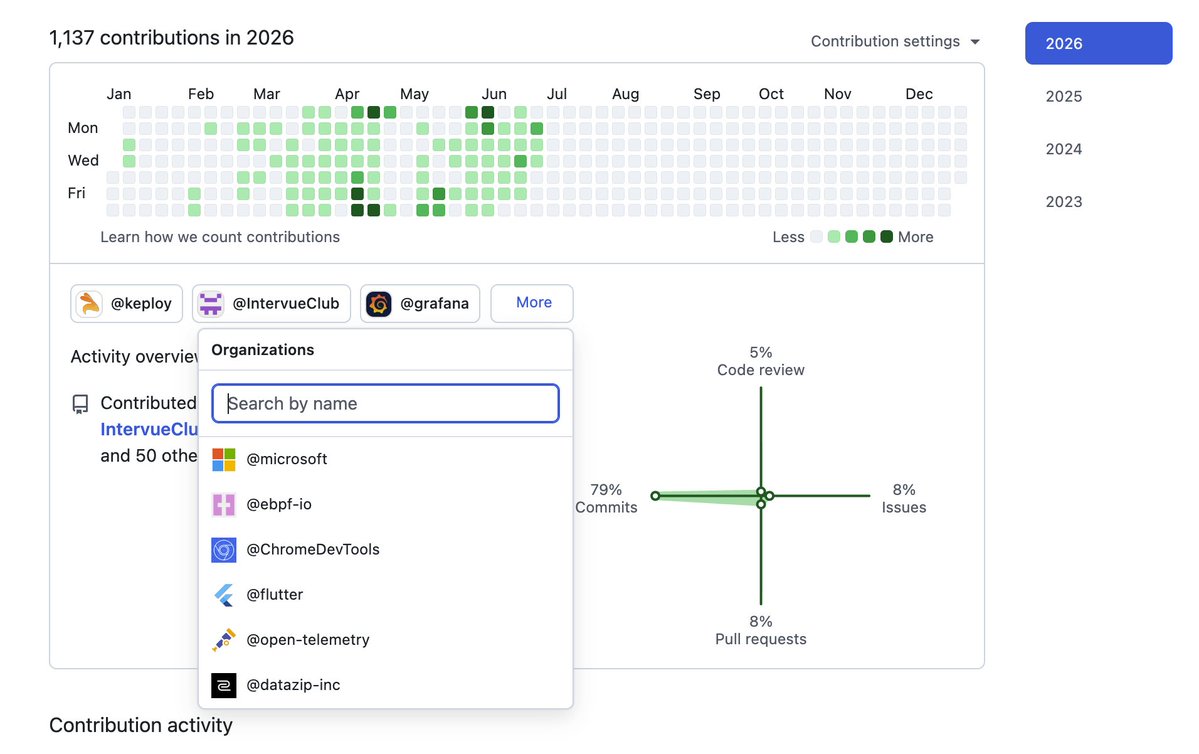Image resolution: width=1199 pixels, height=754 pixels.
Task: Click the Jan month label on graph
Action: (x=119, y=94)
